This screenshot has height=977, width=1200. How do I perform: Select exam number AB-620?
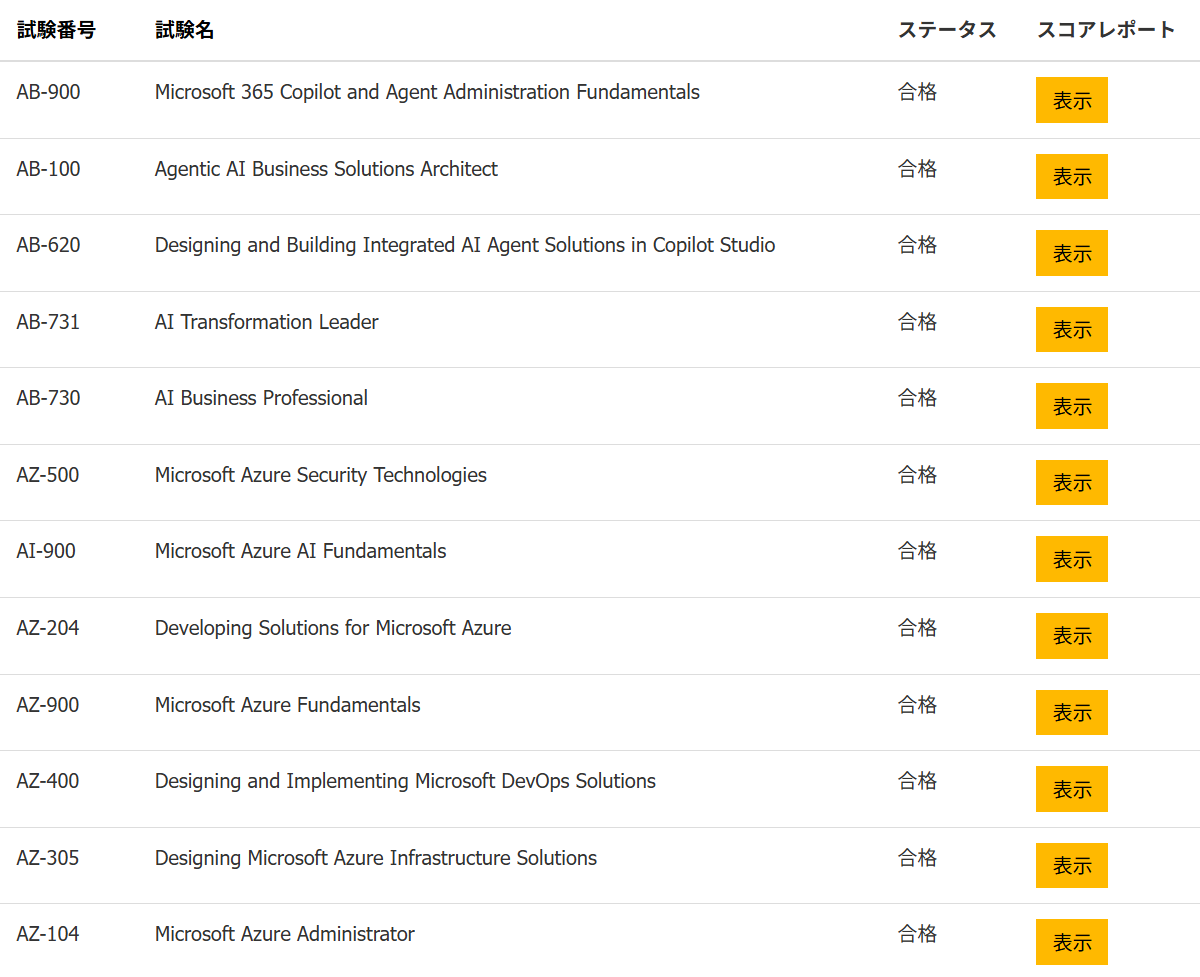48,245
